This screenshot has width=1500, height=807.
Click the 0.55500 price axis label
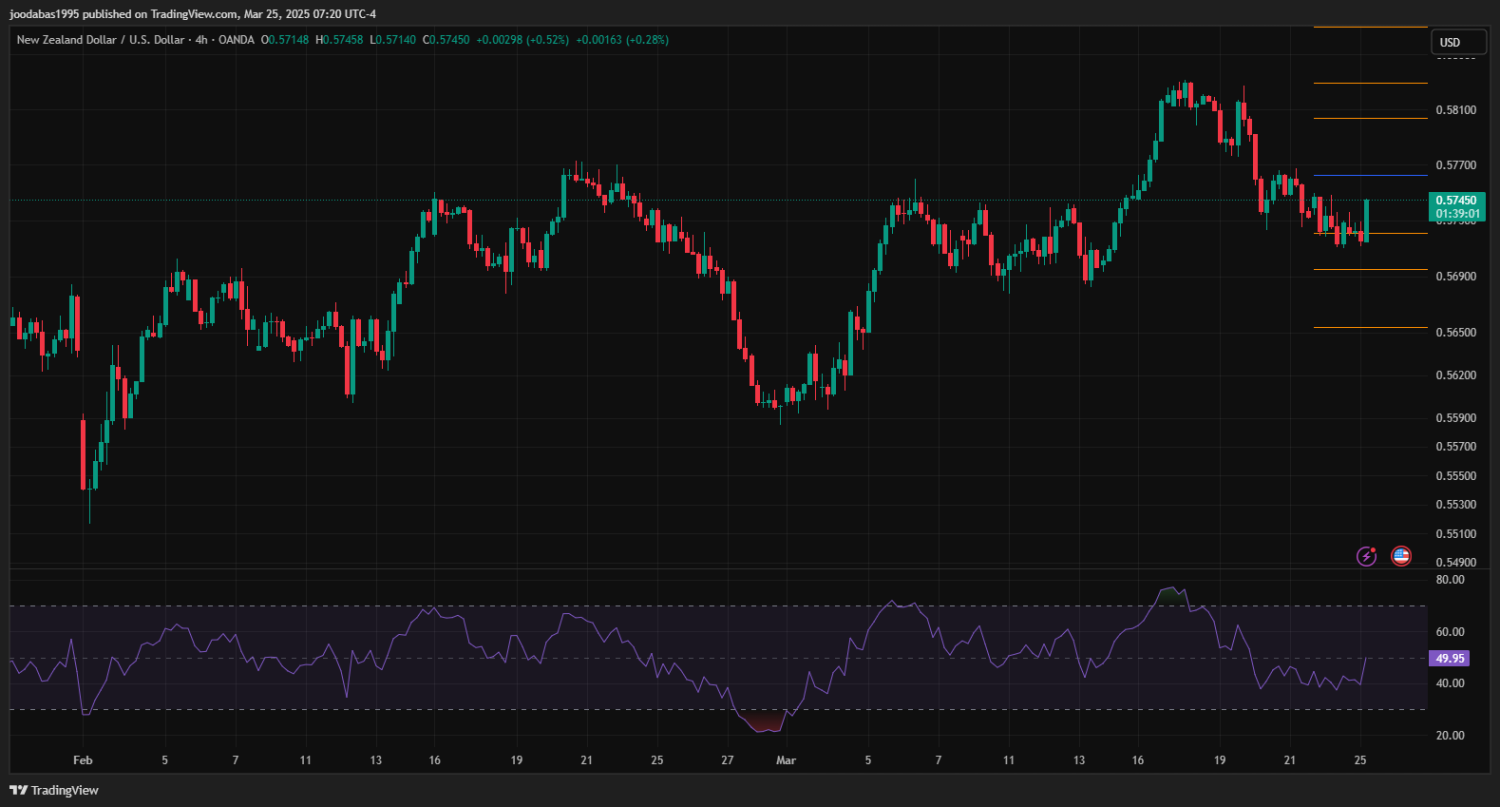(x=1455, y=475)
